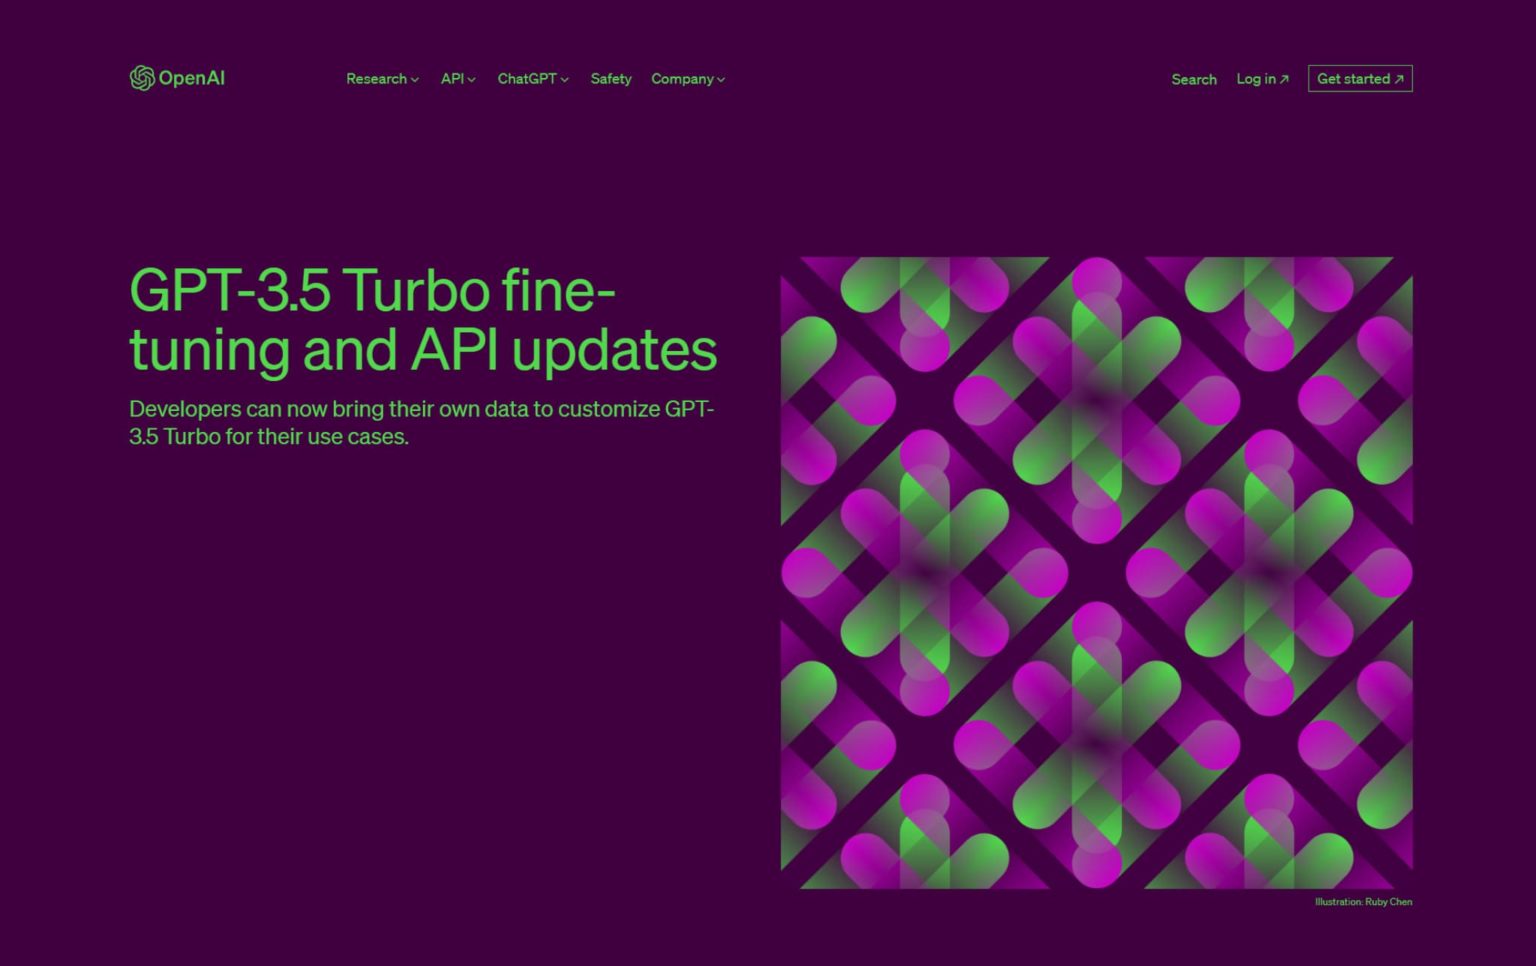Expand the chevron next to API
Viewport: 1536px width, 966px height.
[472, 80]
